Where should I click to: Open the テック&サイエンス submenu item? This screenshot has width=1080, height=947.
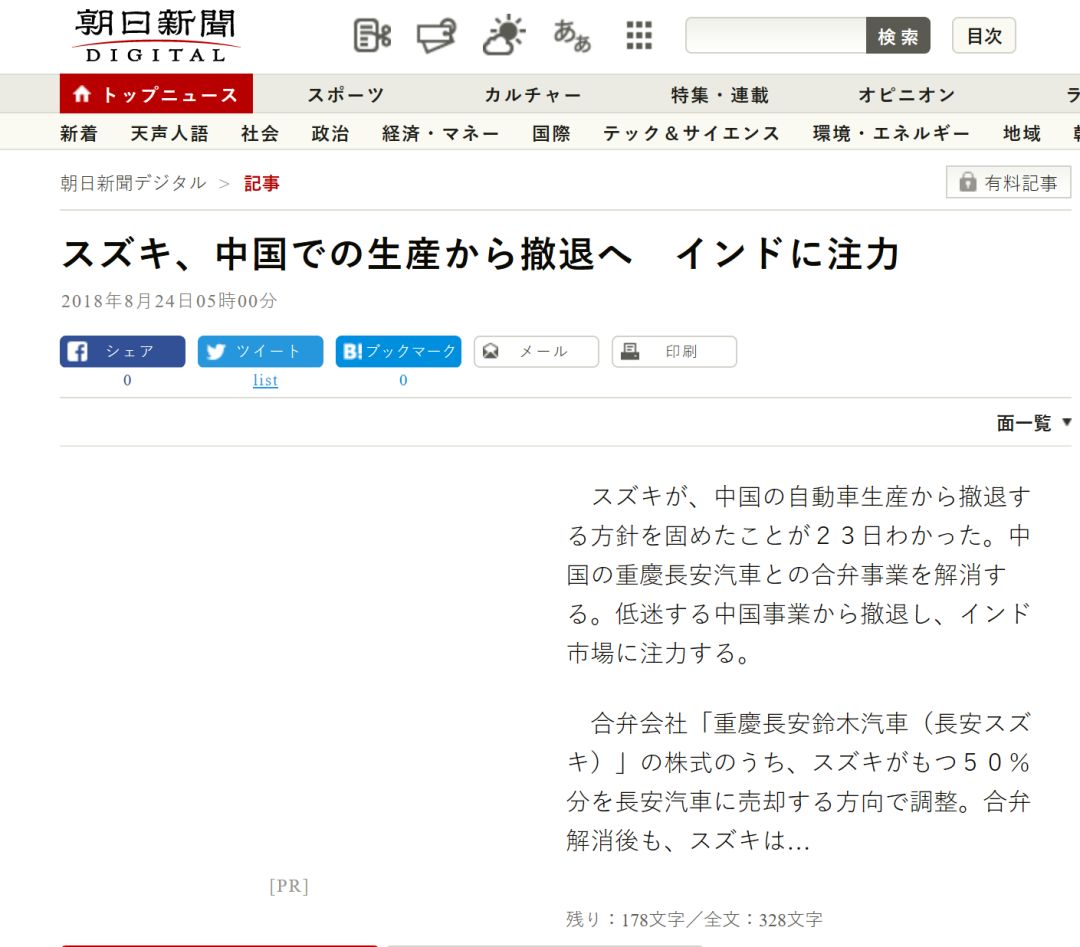pos(691,133)
